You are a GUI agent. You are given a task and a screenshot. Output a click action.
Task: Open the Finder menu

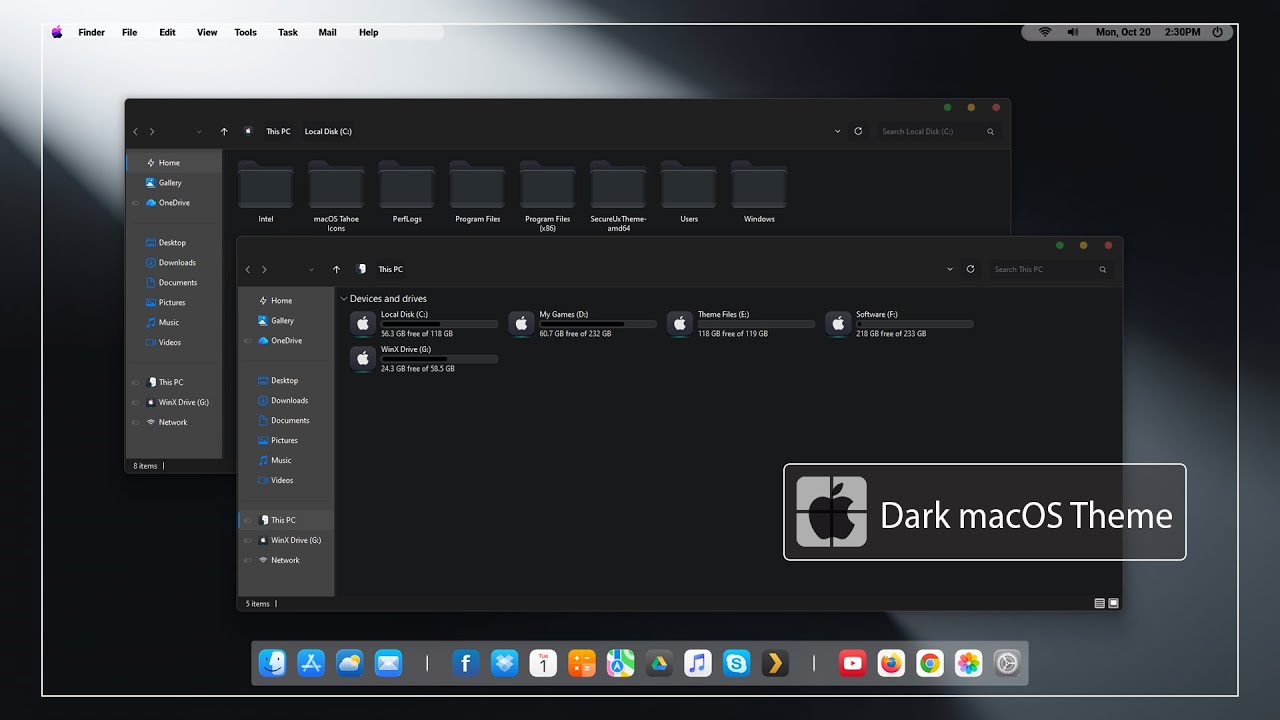tap(92, 32)
